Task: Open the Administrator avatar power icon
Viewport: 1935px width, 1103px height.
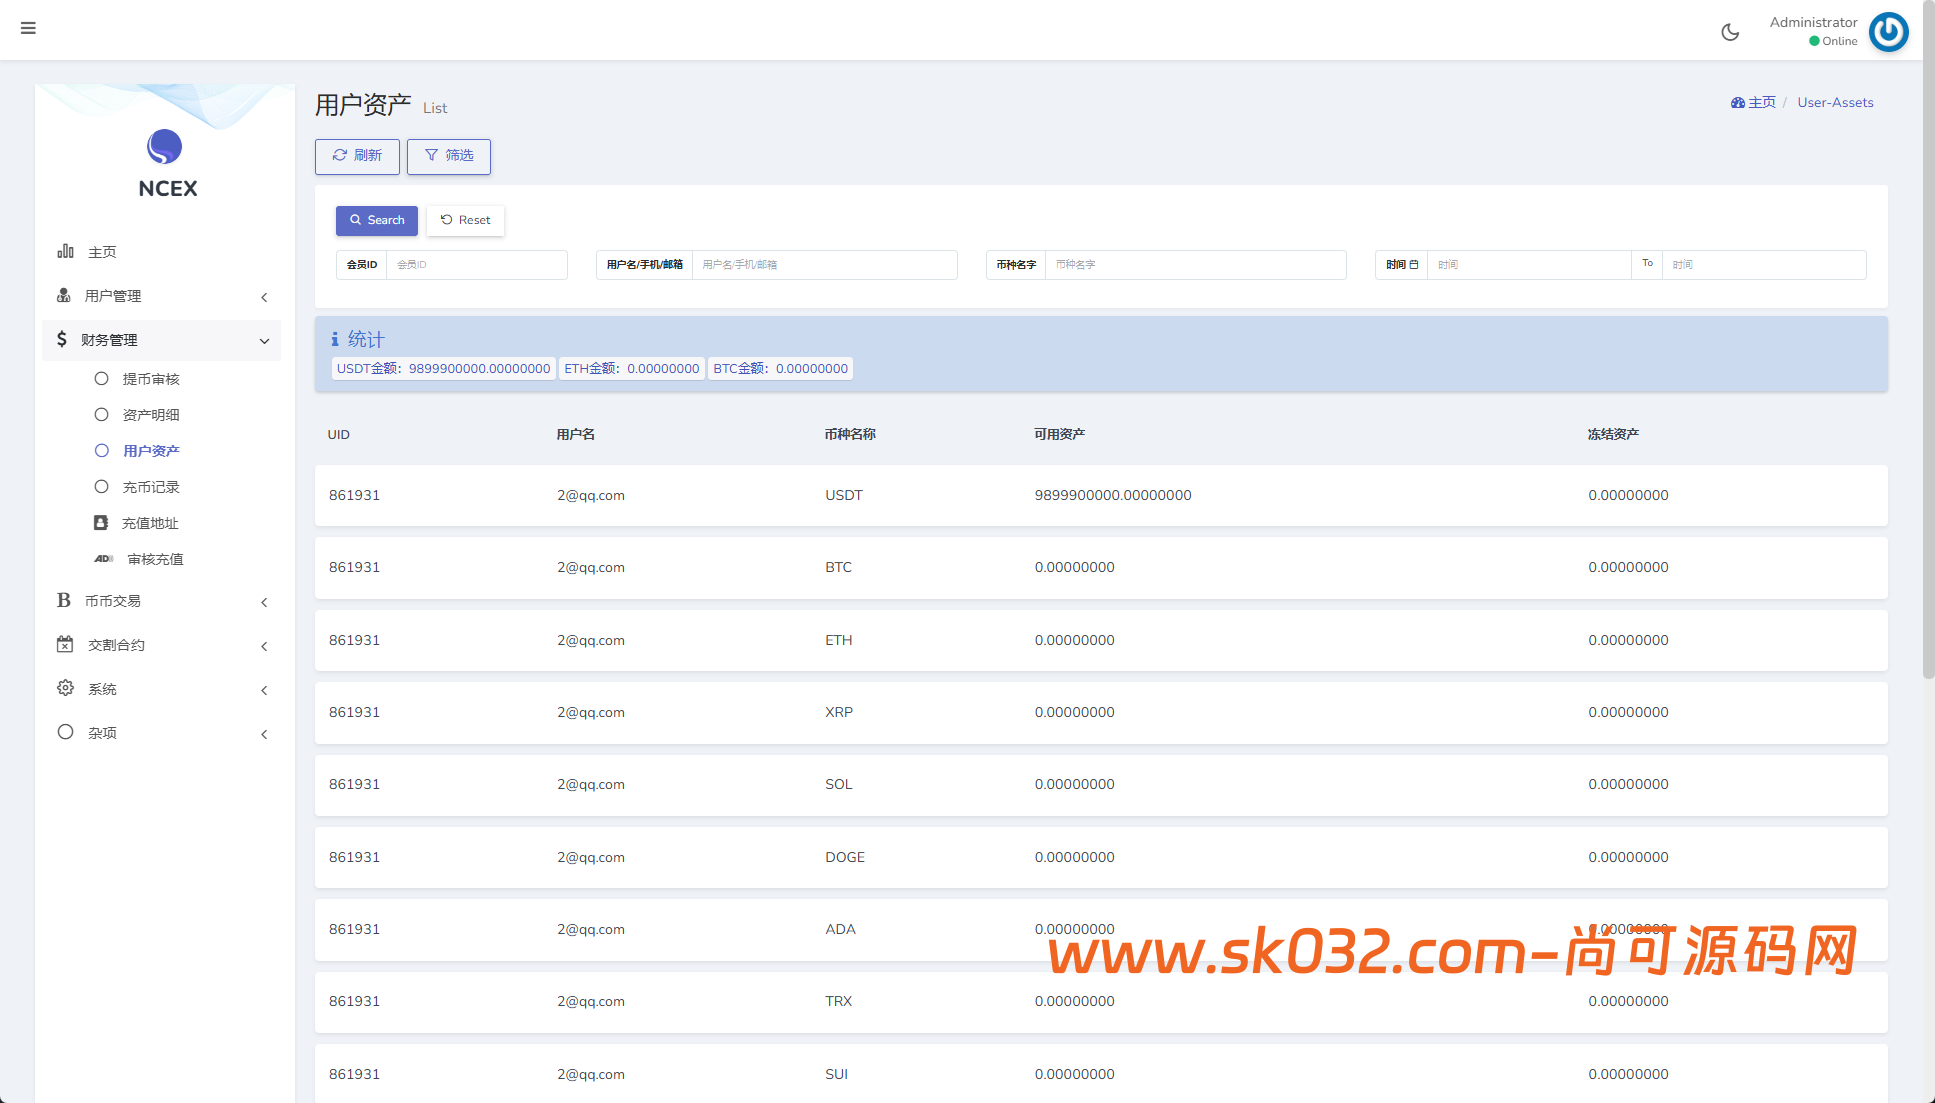Action: click(1889, 31)
